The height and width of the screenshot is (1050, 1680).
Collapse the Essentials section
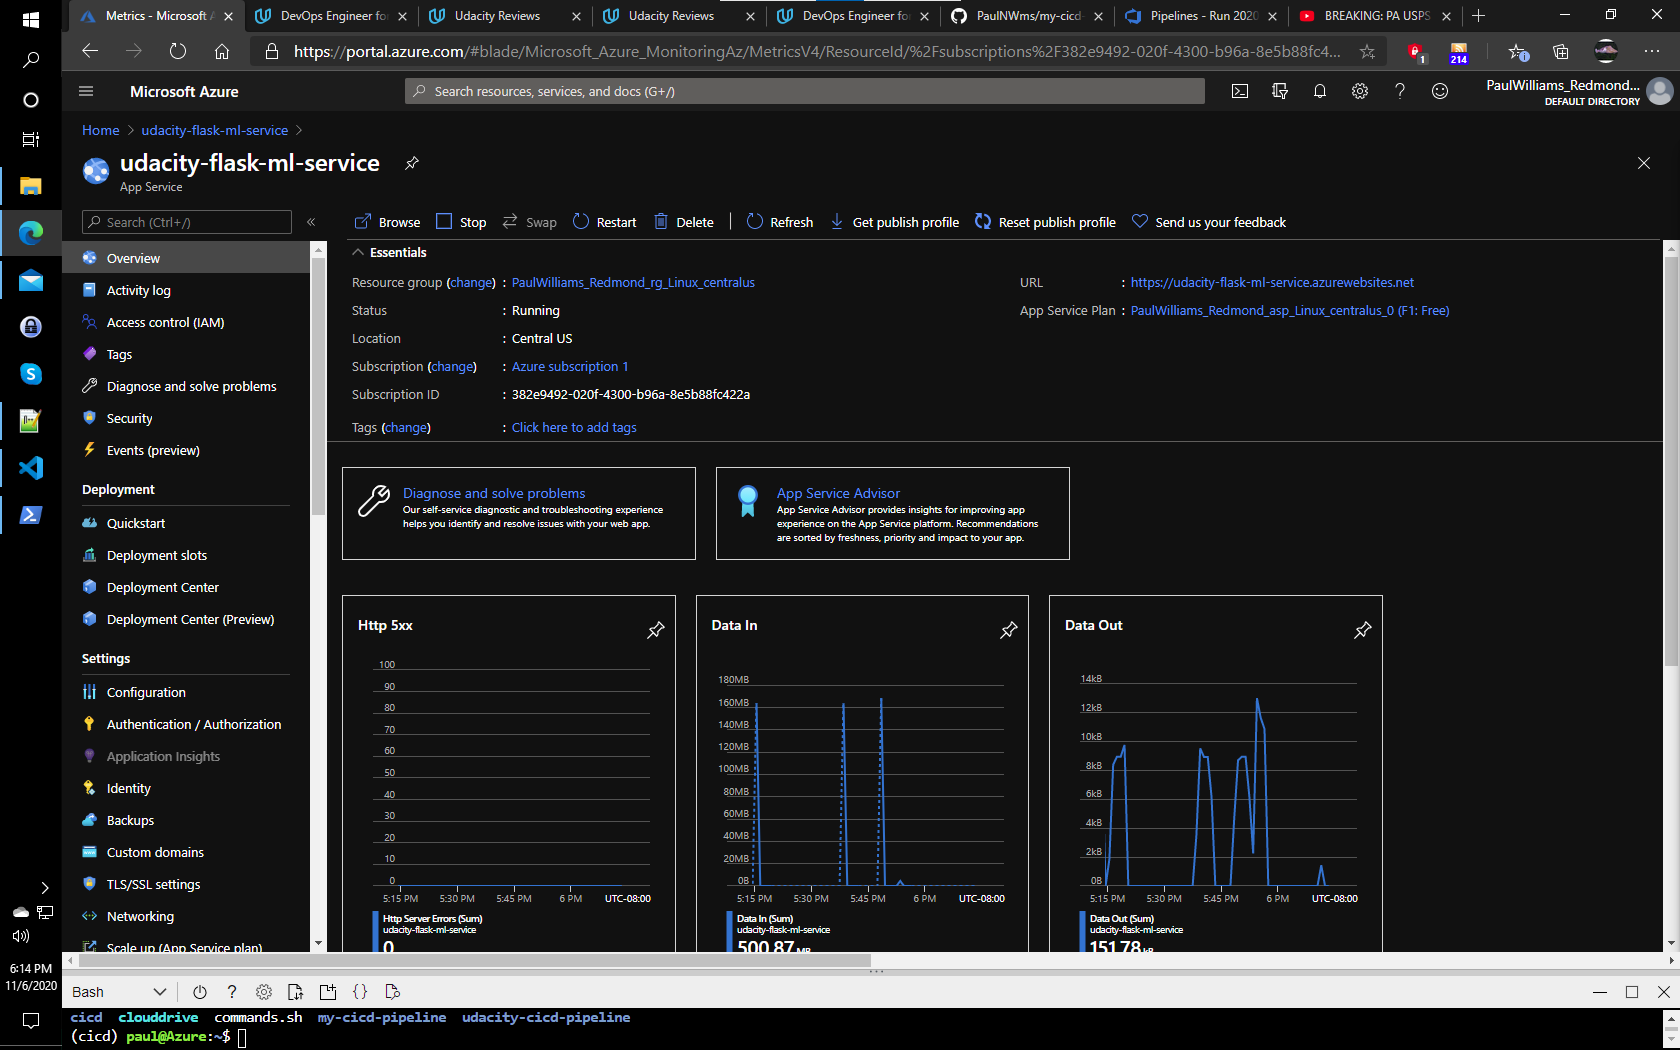[x=358, y=253]
